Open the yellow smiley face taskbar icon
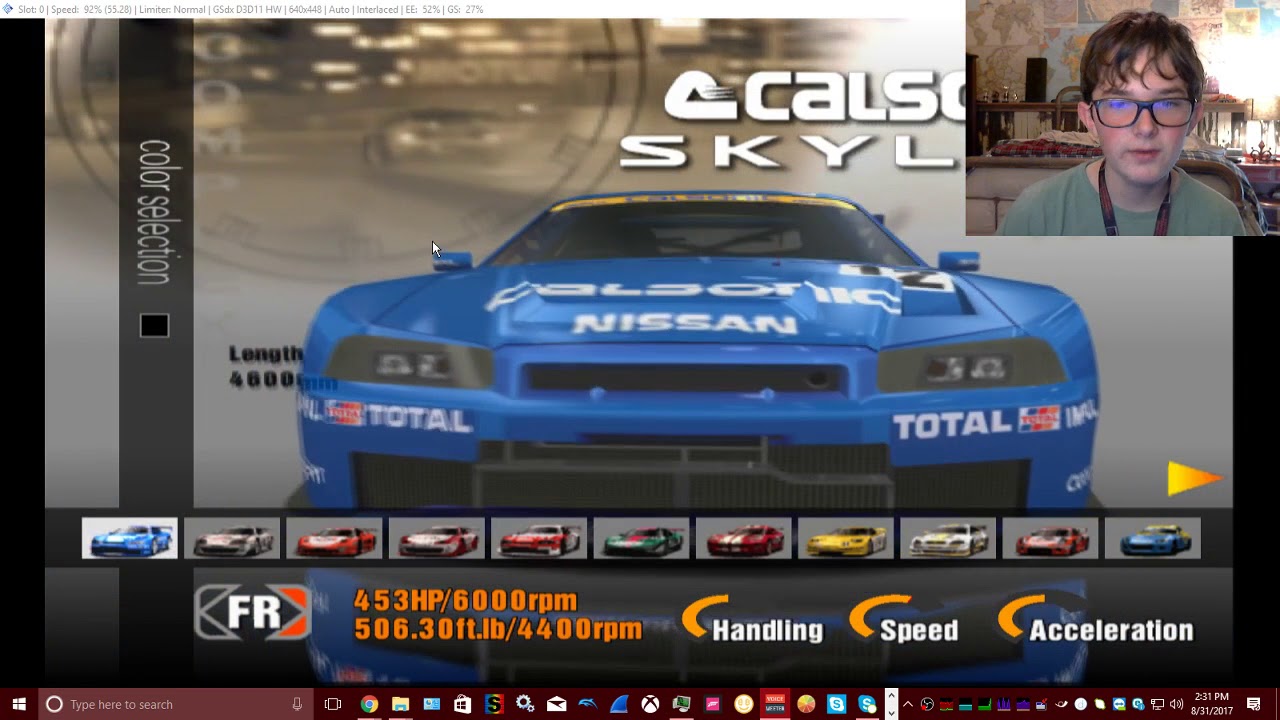 click(743, 704)
